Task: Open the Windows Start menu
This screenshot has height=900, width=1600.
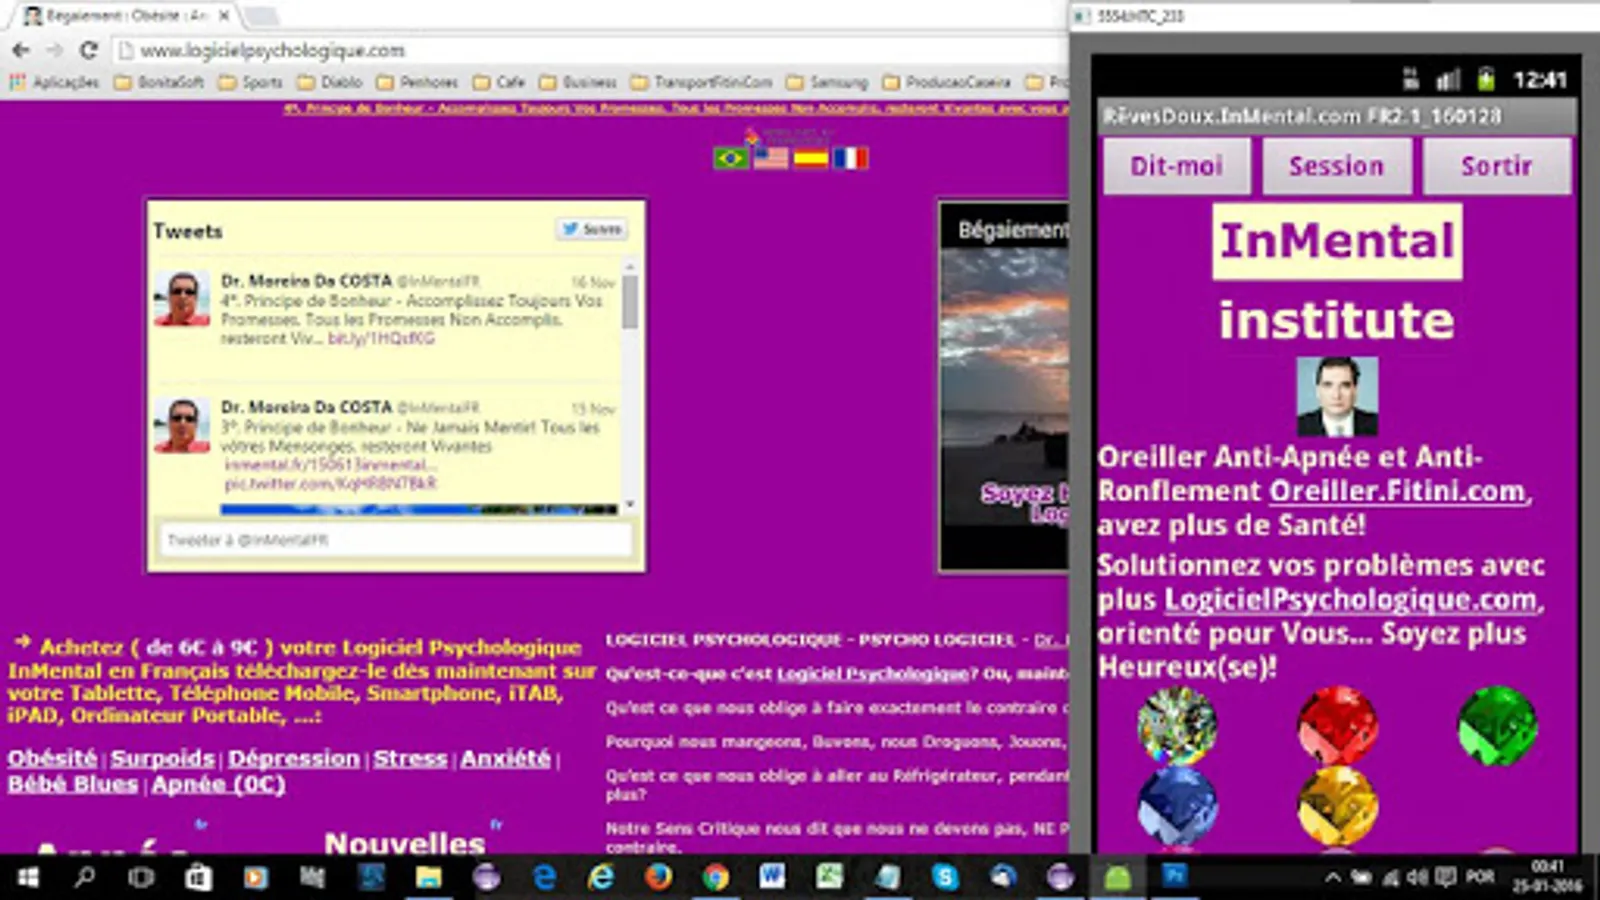Action: tap(28, 877)
